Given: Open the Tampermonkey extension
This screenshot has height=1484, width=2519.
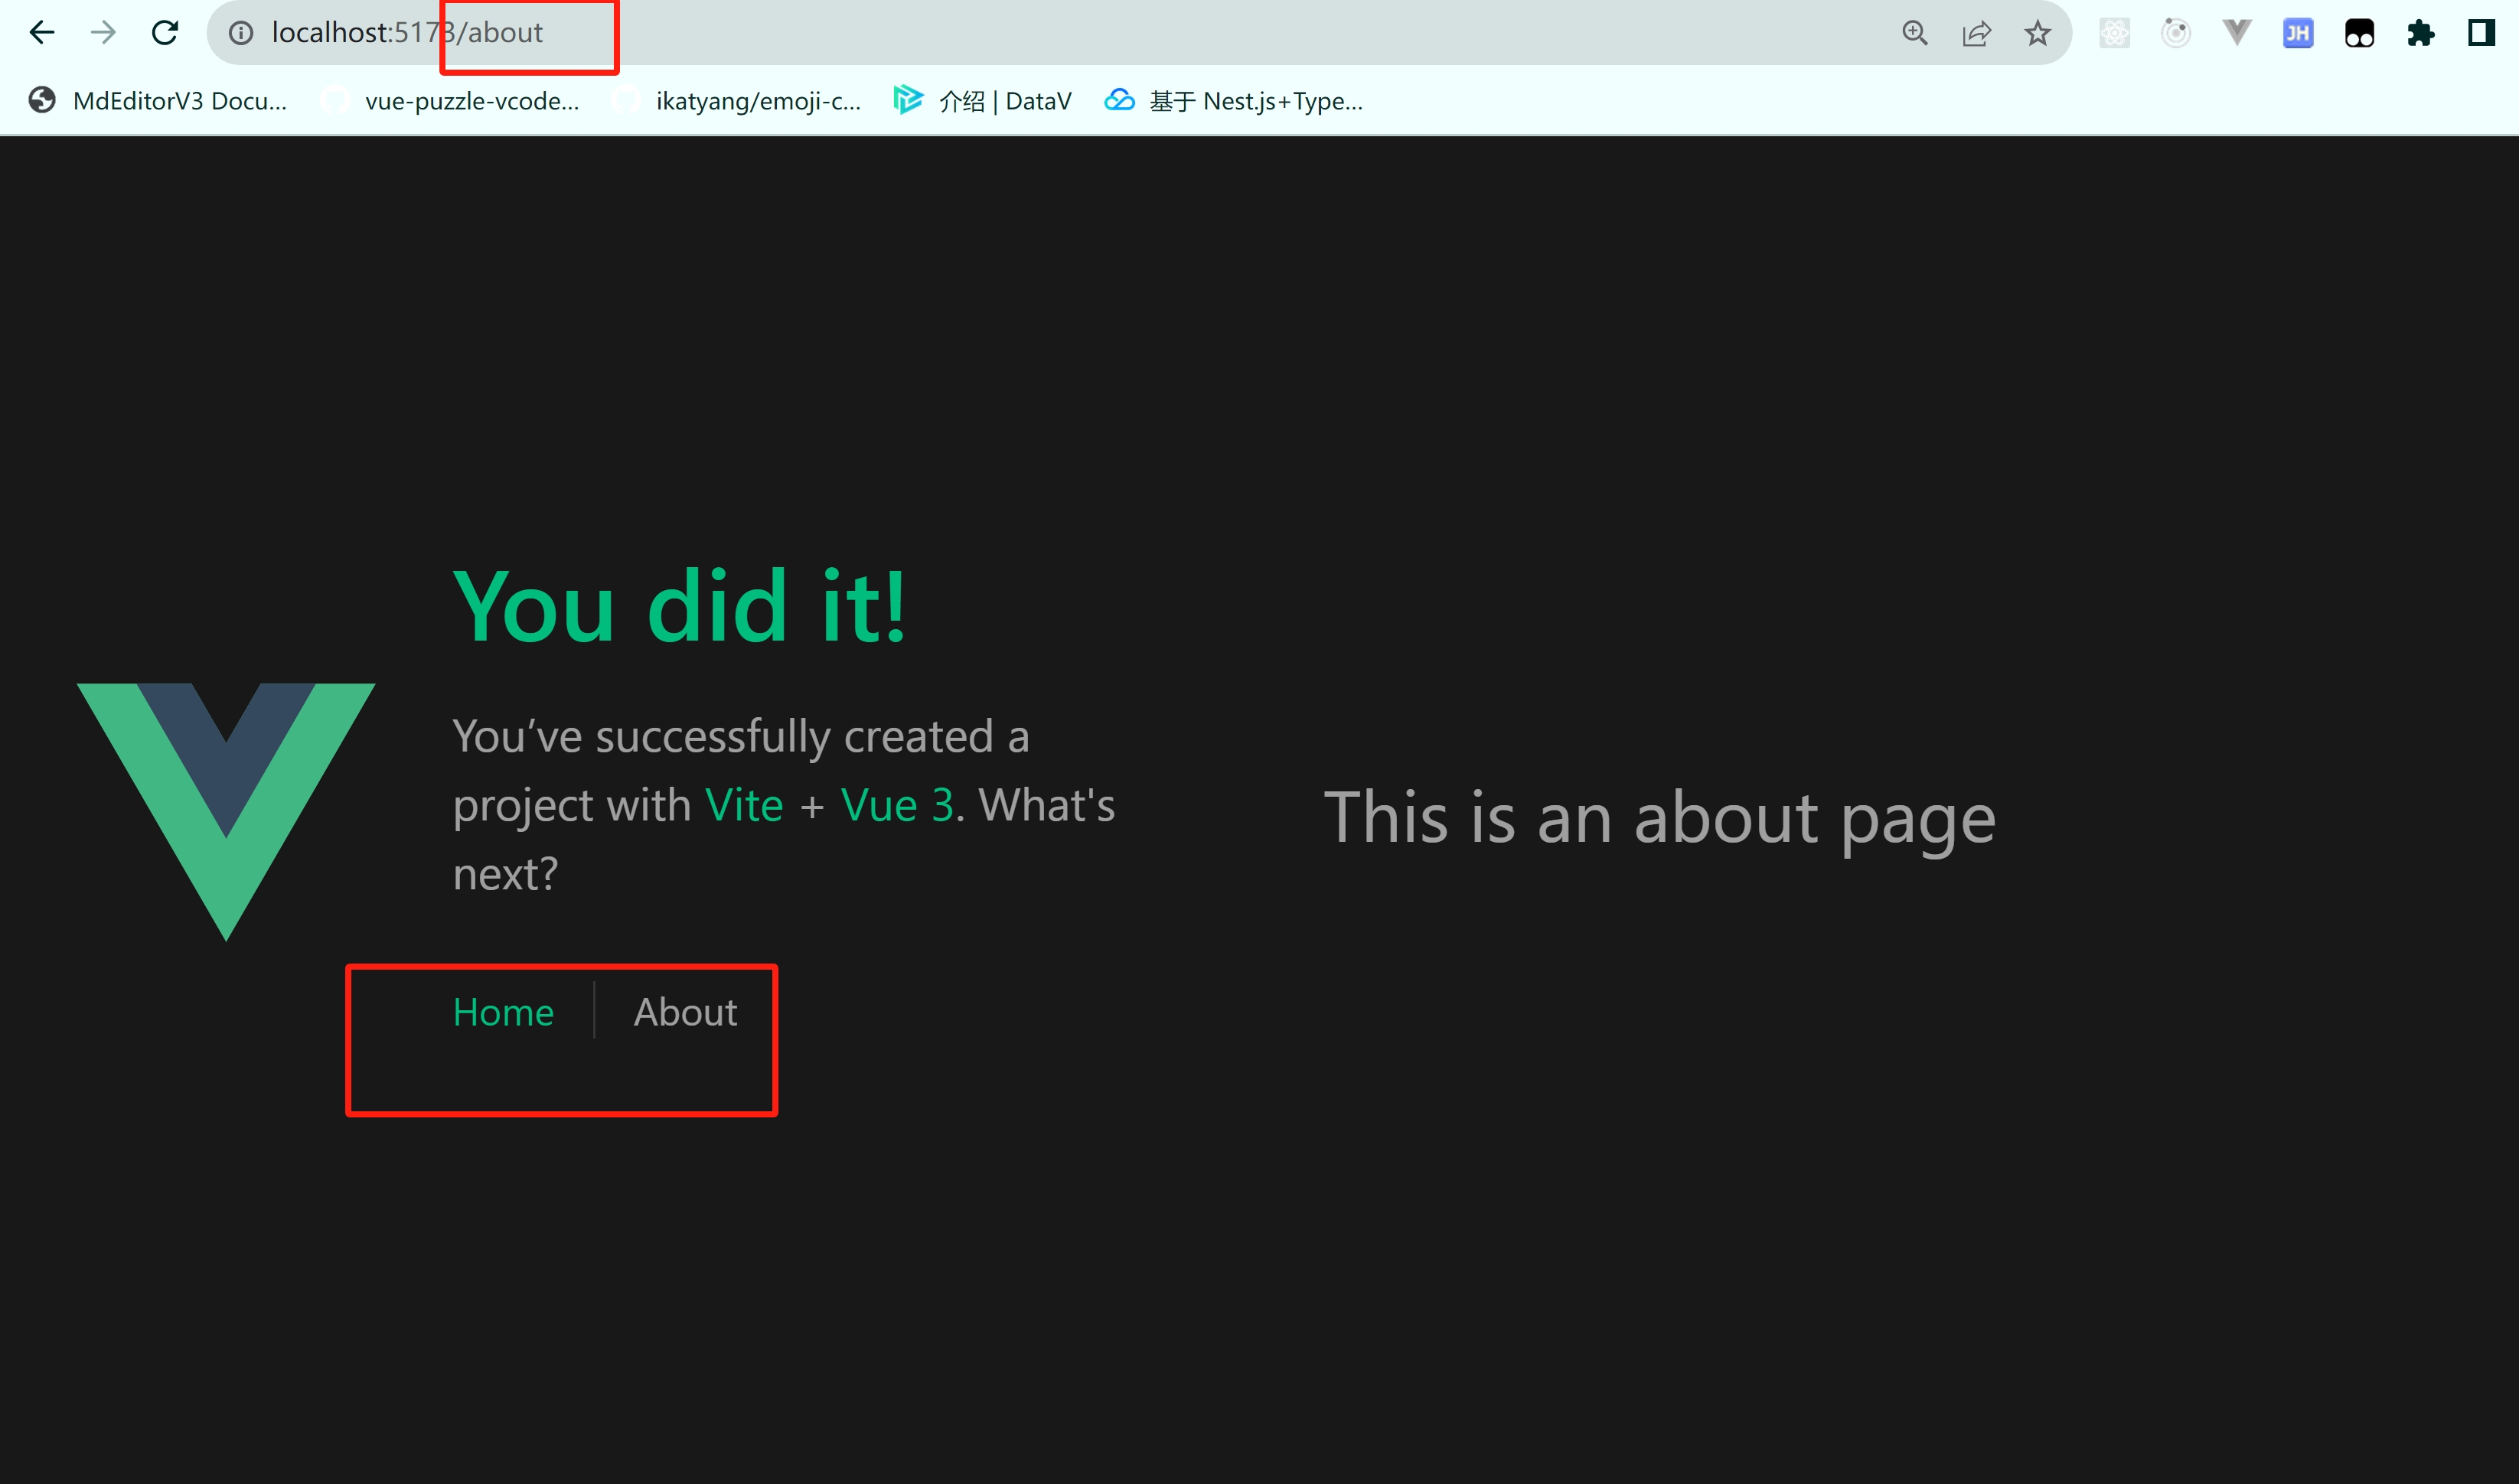Looking at the screenshot, I should coord(2359,33).
